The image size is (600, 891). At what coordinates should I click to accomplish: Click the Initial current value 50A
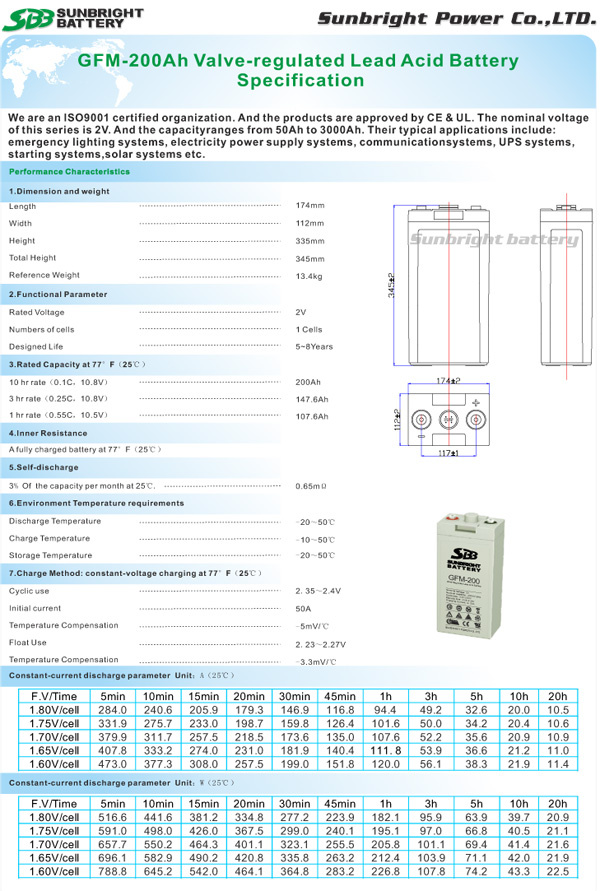[x=303, y=609]
